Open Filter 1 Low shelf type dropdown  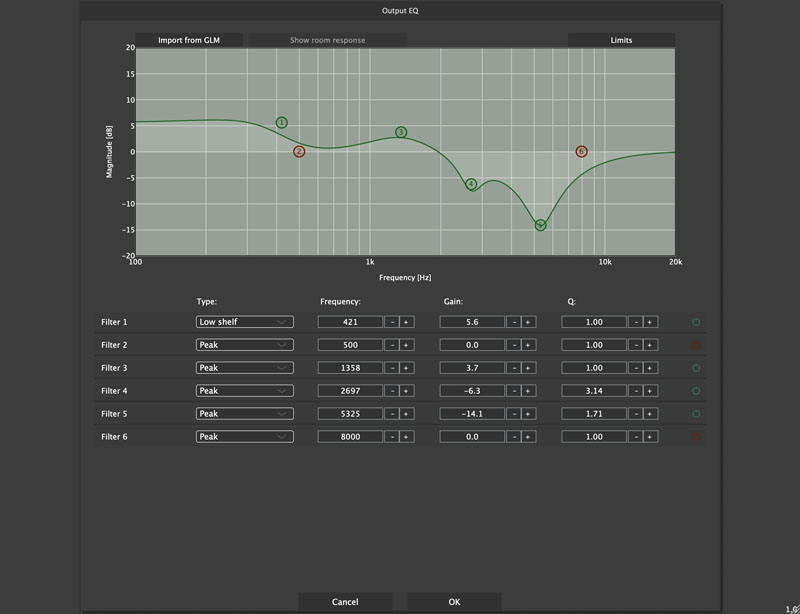coord(244,322)
